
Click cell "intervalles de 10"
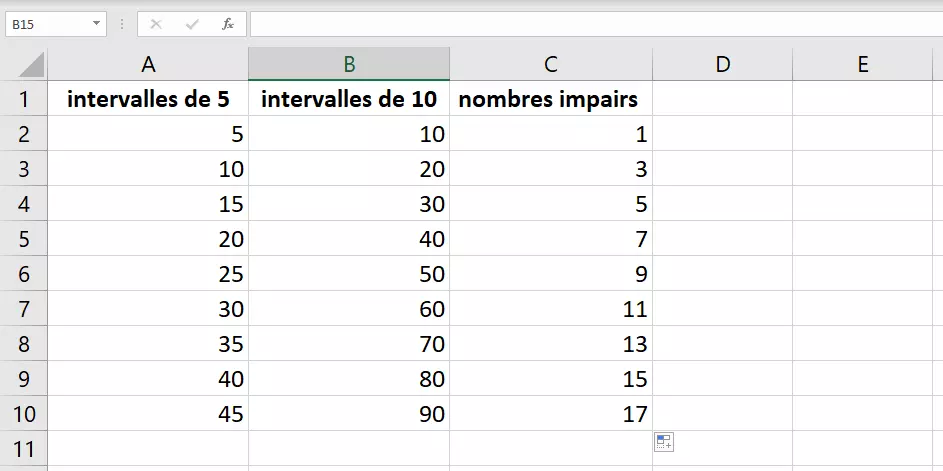pyautogui.click(x=349, y=99)
